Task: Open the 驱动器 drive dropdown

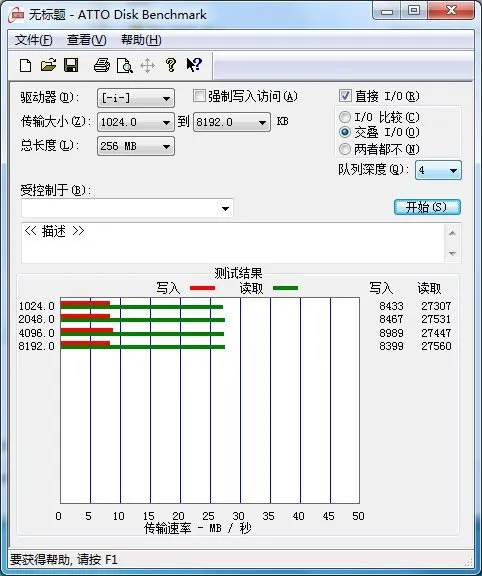Action: [136, 98]
